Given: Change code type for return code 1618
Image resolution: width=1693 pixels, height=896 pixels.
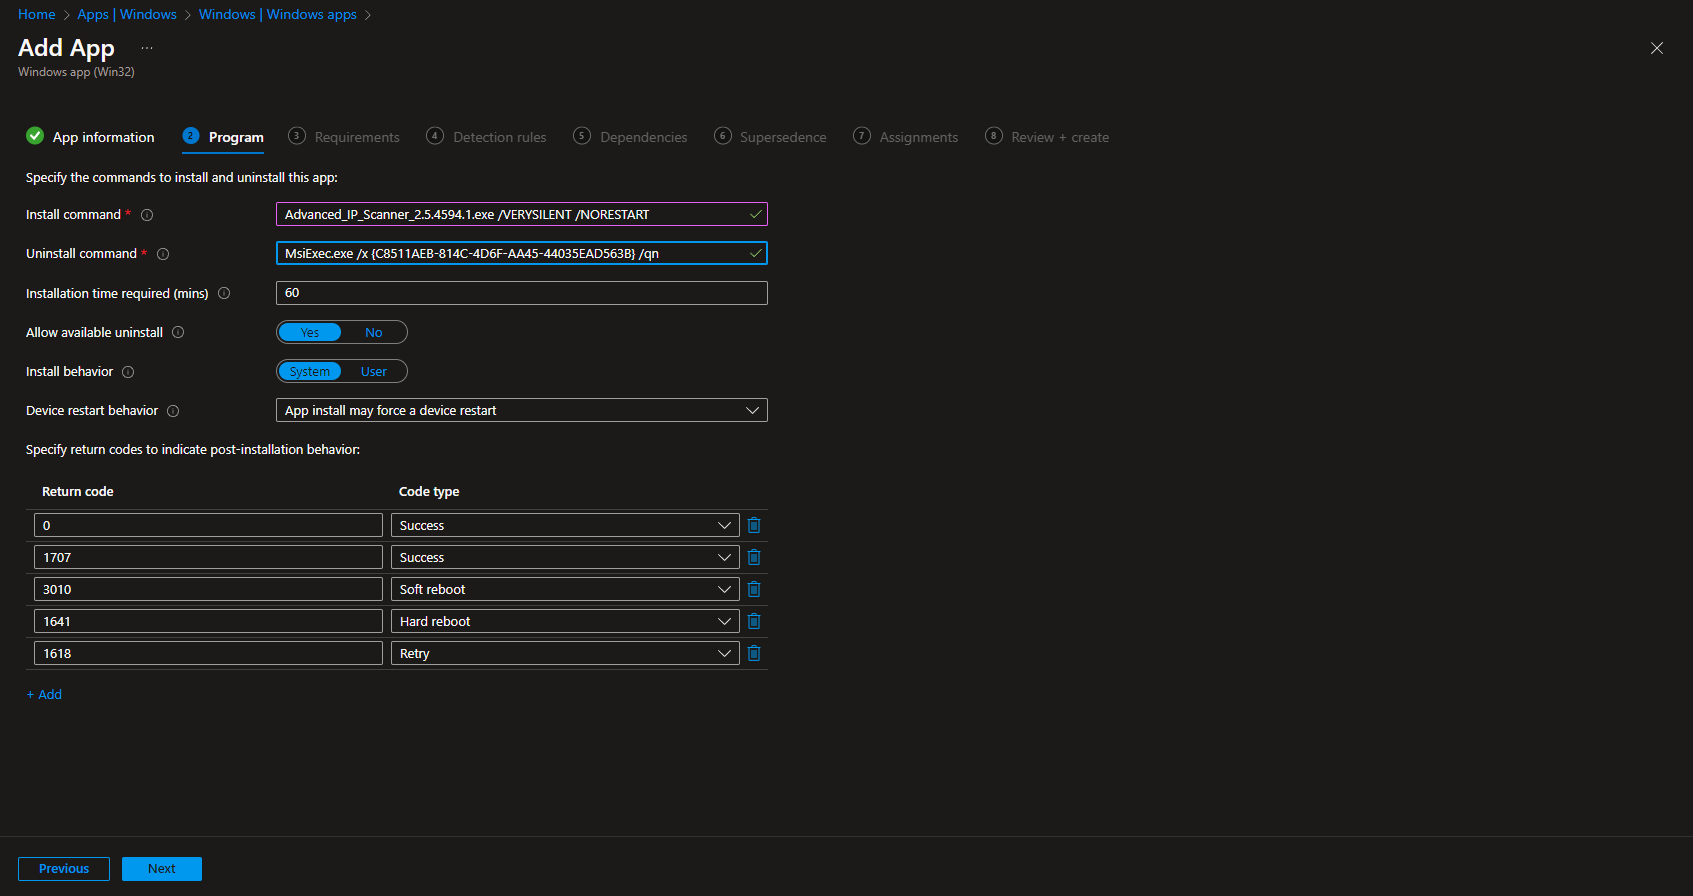Looking at the screenshot, I should tap(564, 653).
